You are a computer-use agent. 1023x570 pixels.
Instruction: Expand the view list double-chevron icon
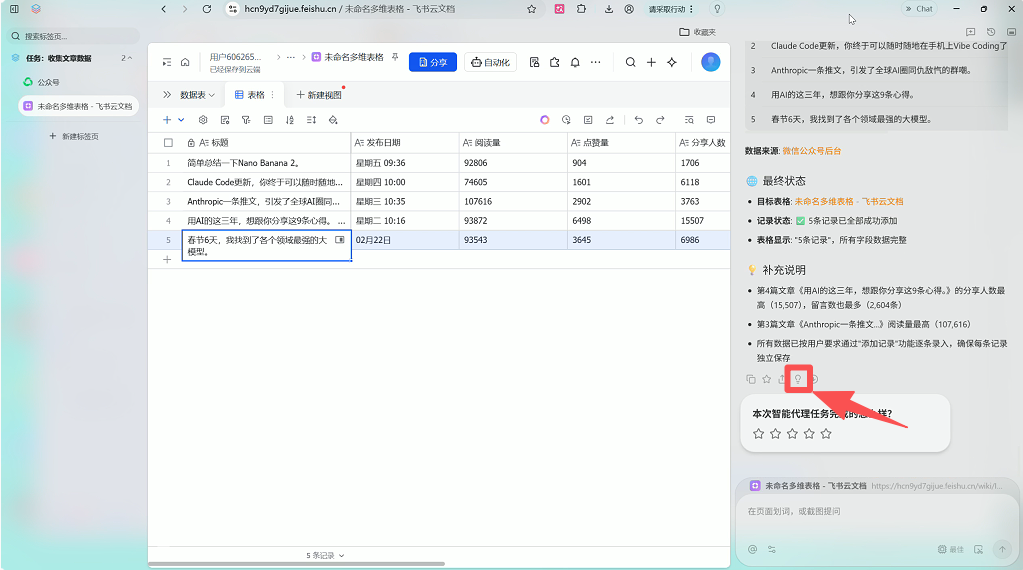point(167,95)
